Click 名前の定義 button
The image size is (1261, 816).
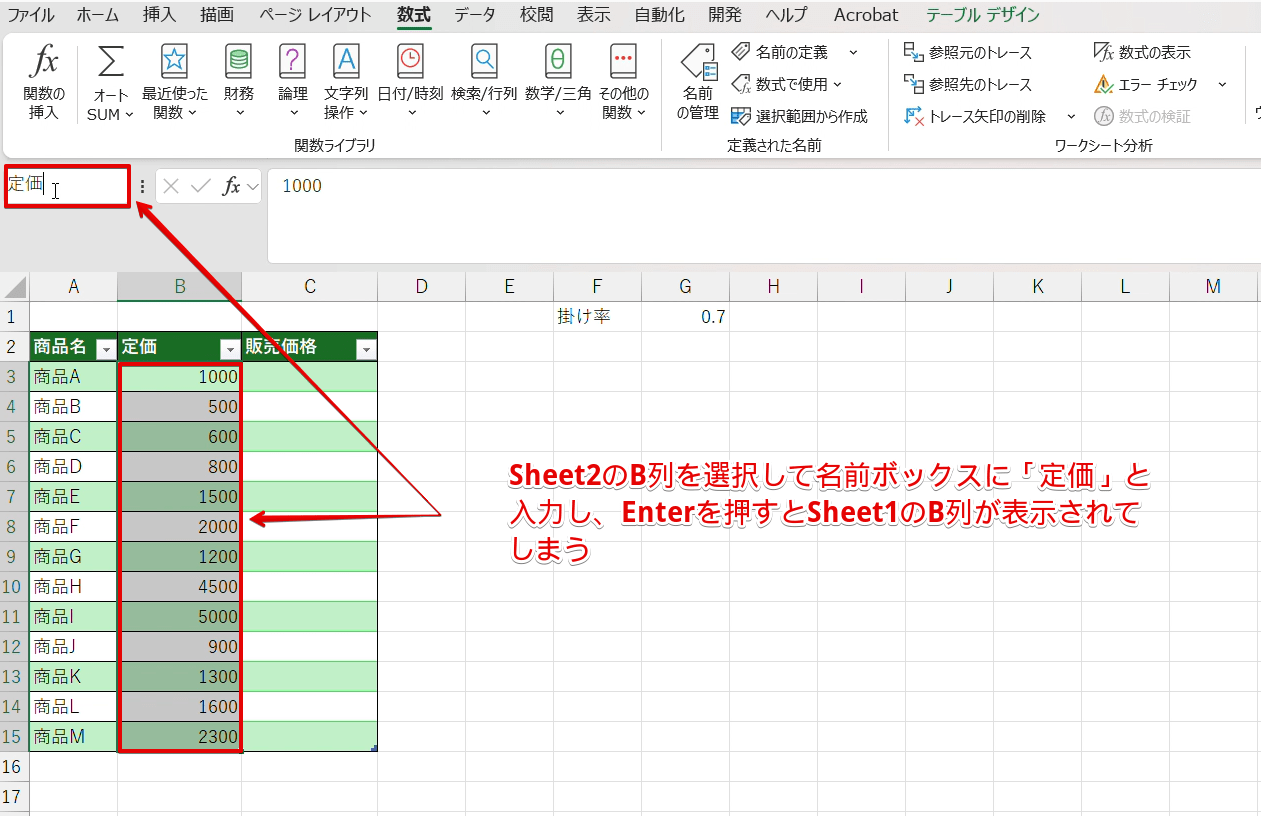pyautogui.click(x=779, y=52)
